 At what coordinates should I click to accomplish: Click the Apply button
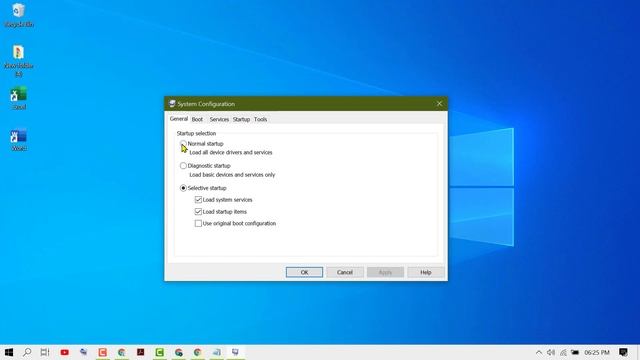click(385, 272)
